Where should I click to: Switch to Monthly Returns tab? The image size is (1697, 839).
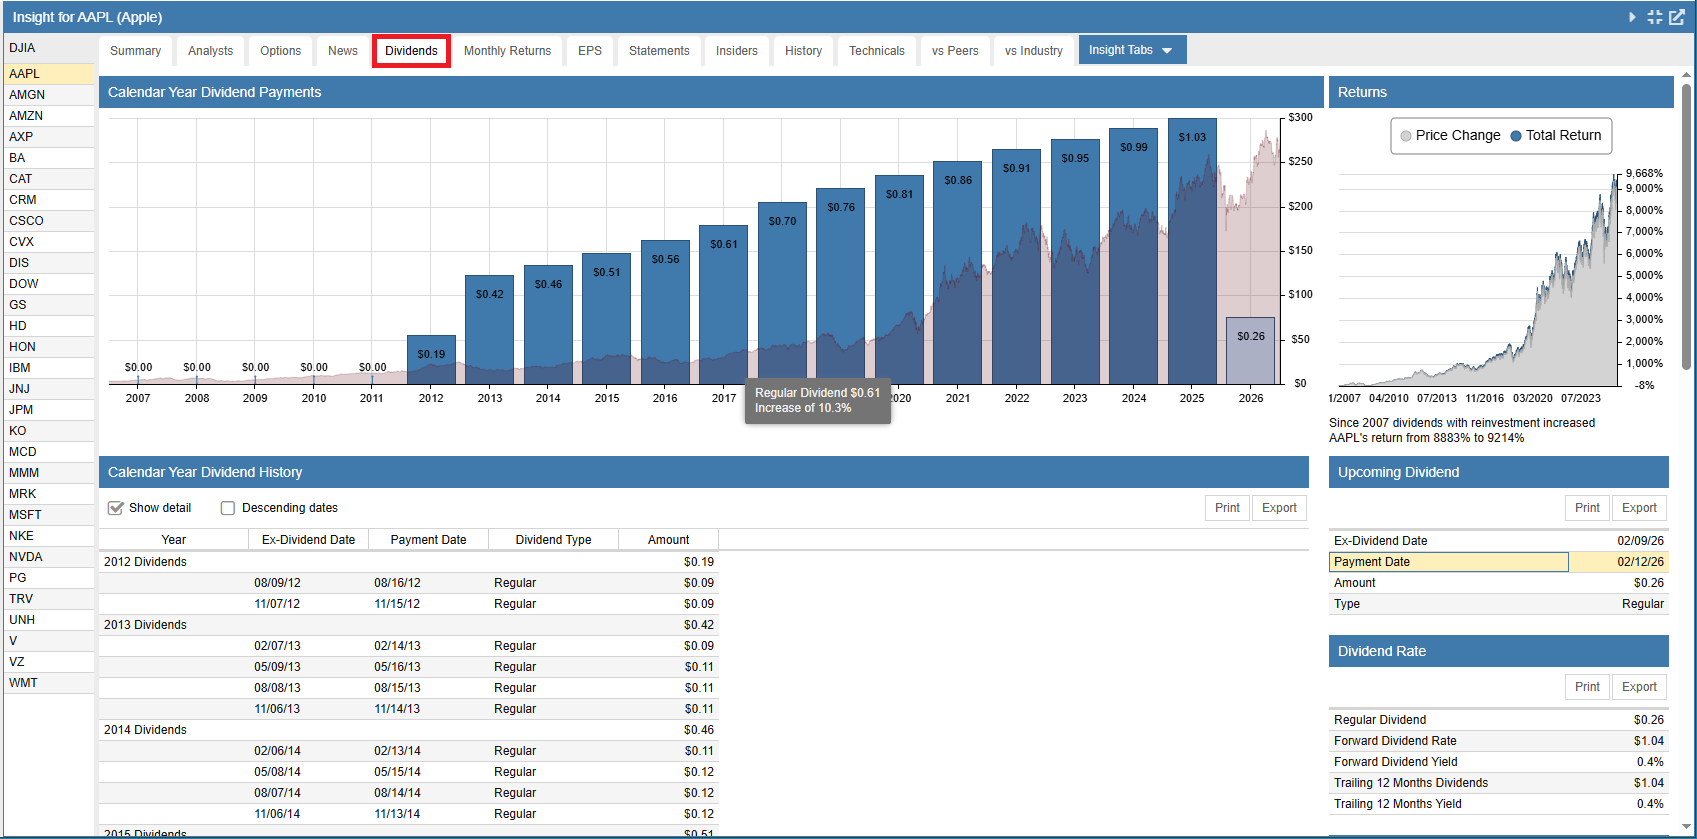pyautogui.click(x=507, y=51)
